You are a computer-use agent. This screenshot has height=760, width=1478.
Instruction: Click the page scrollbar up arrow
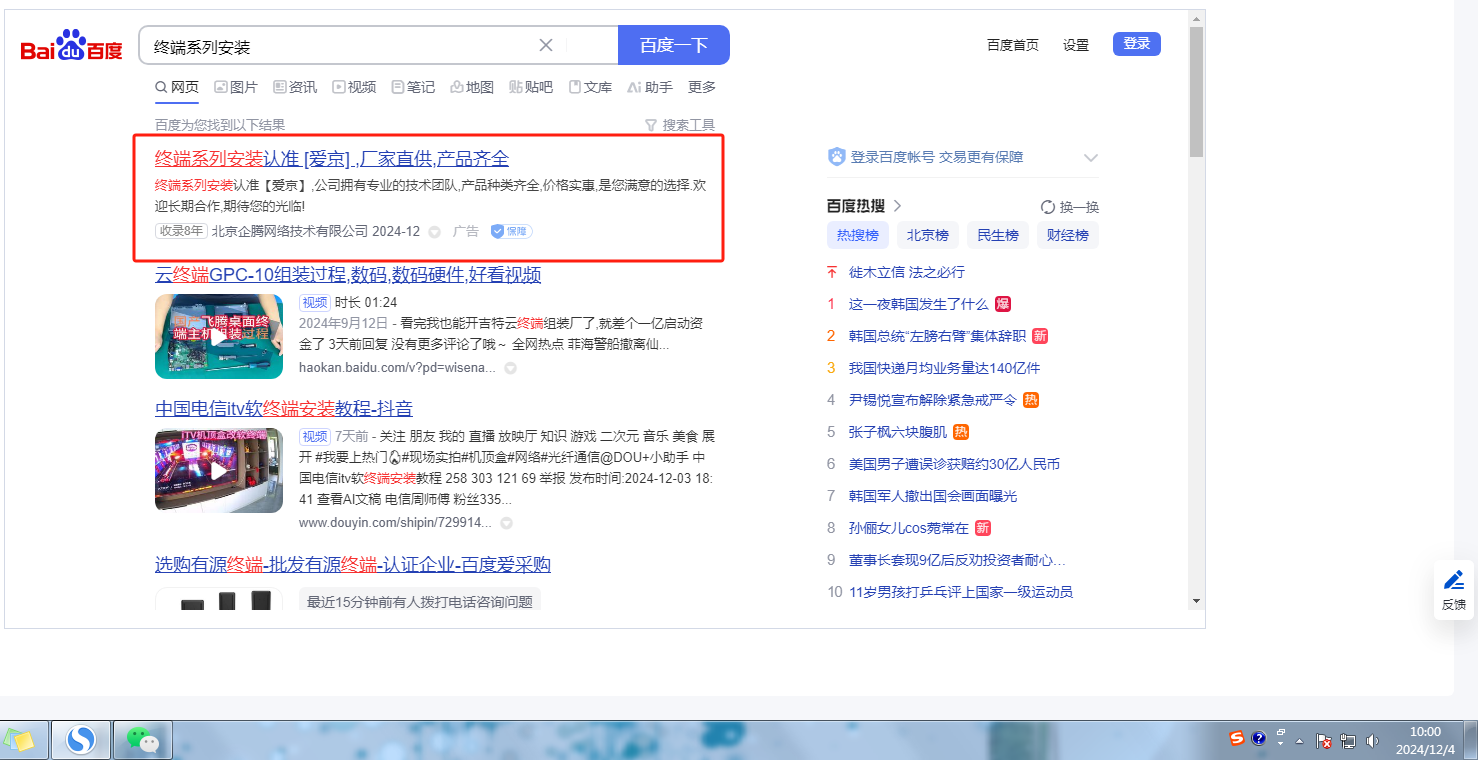tap(1196, 18)
